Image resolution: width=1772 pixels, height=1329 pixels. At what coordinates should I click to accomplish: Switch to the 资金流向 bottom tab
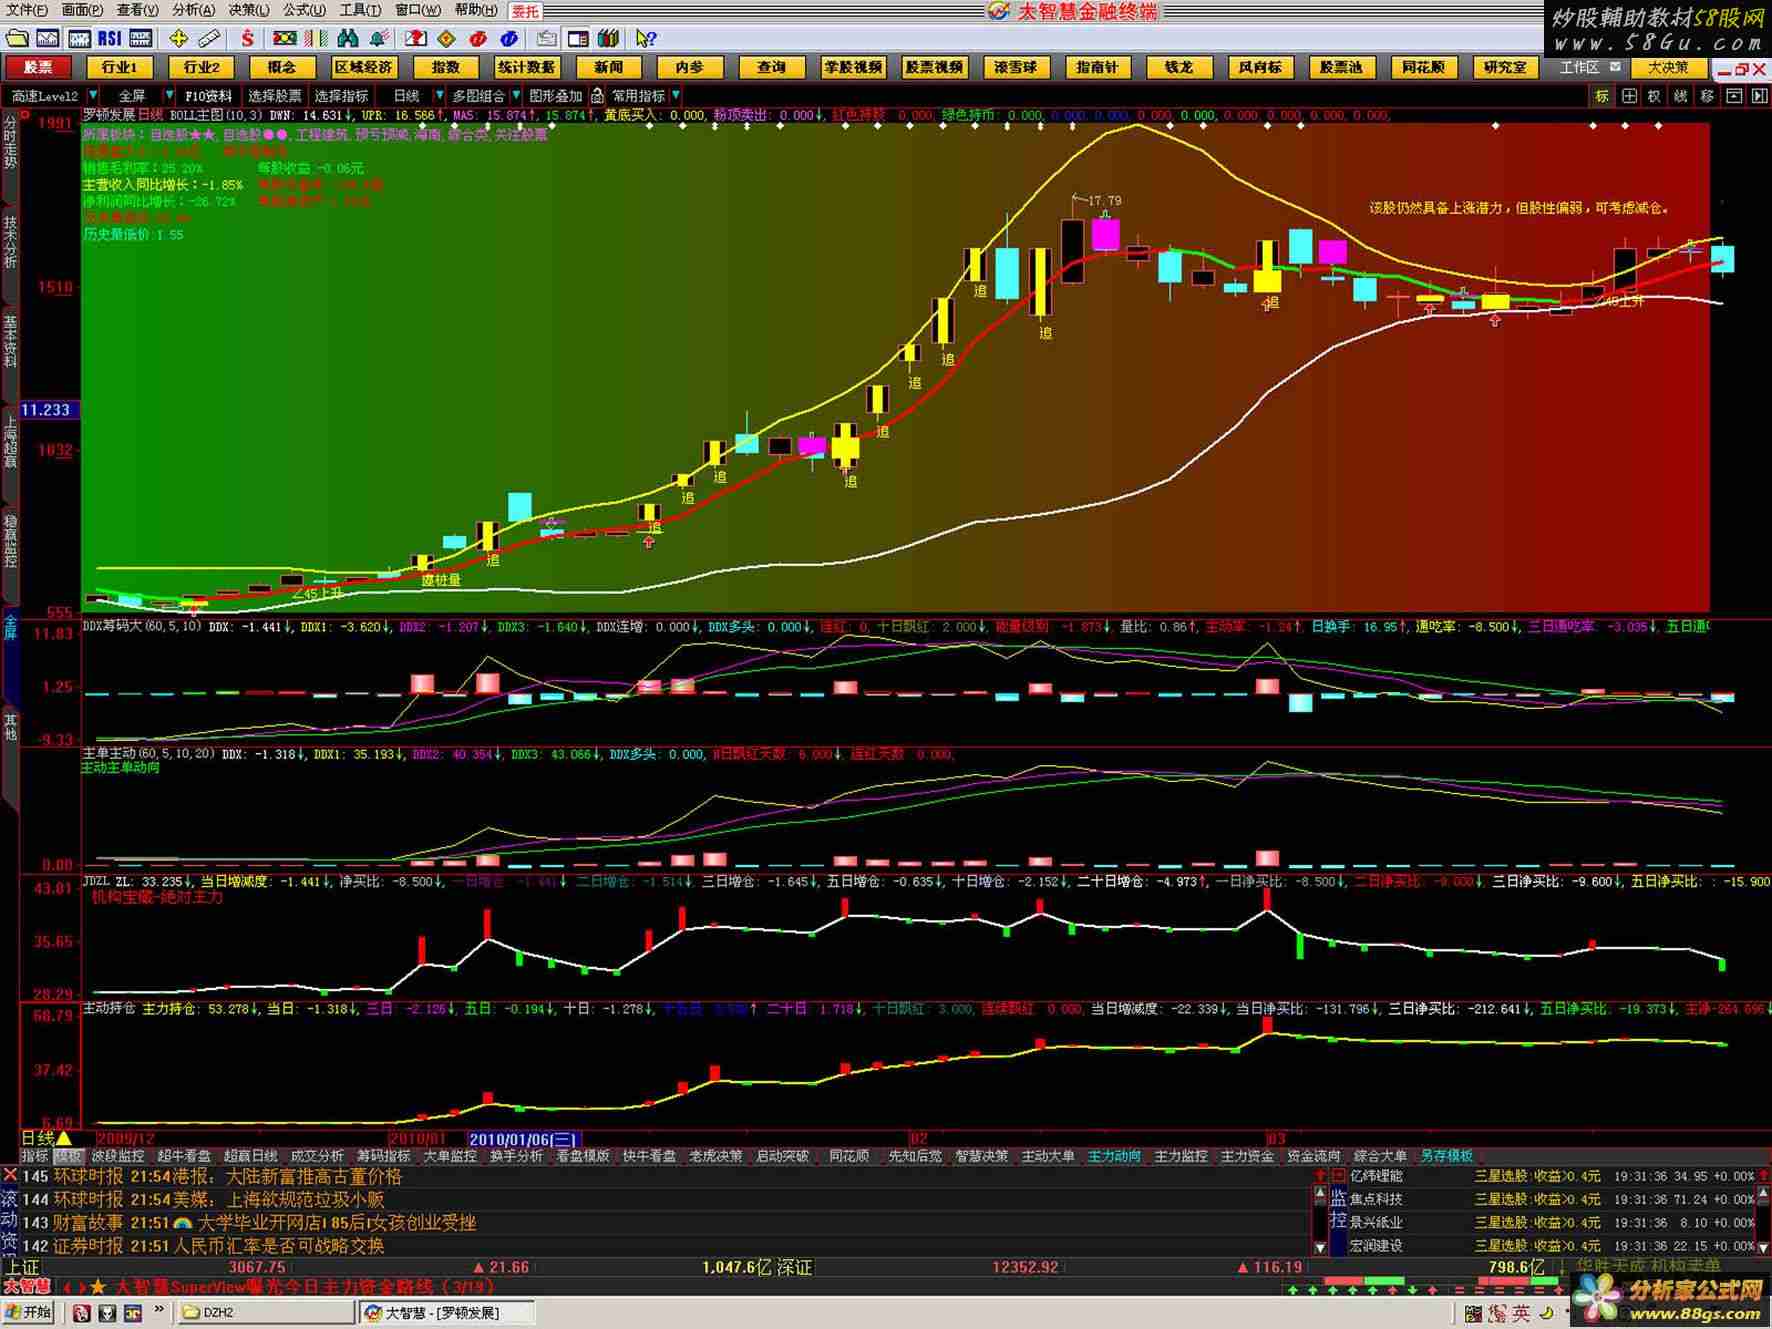pyautogui.click(x=1313, y=1156)
